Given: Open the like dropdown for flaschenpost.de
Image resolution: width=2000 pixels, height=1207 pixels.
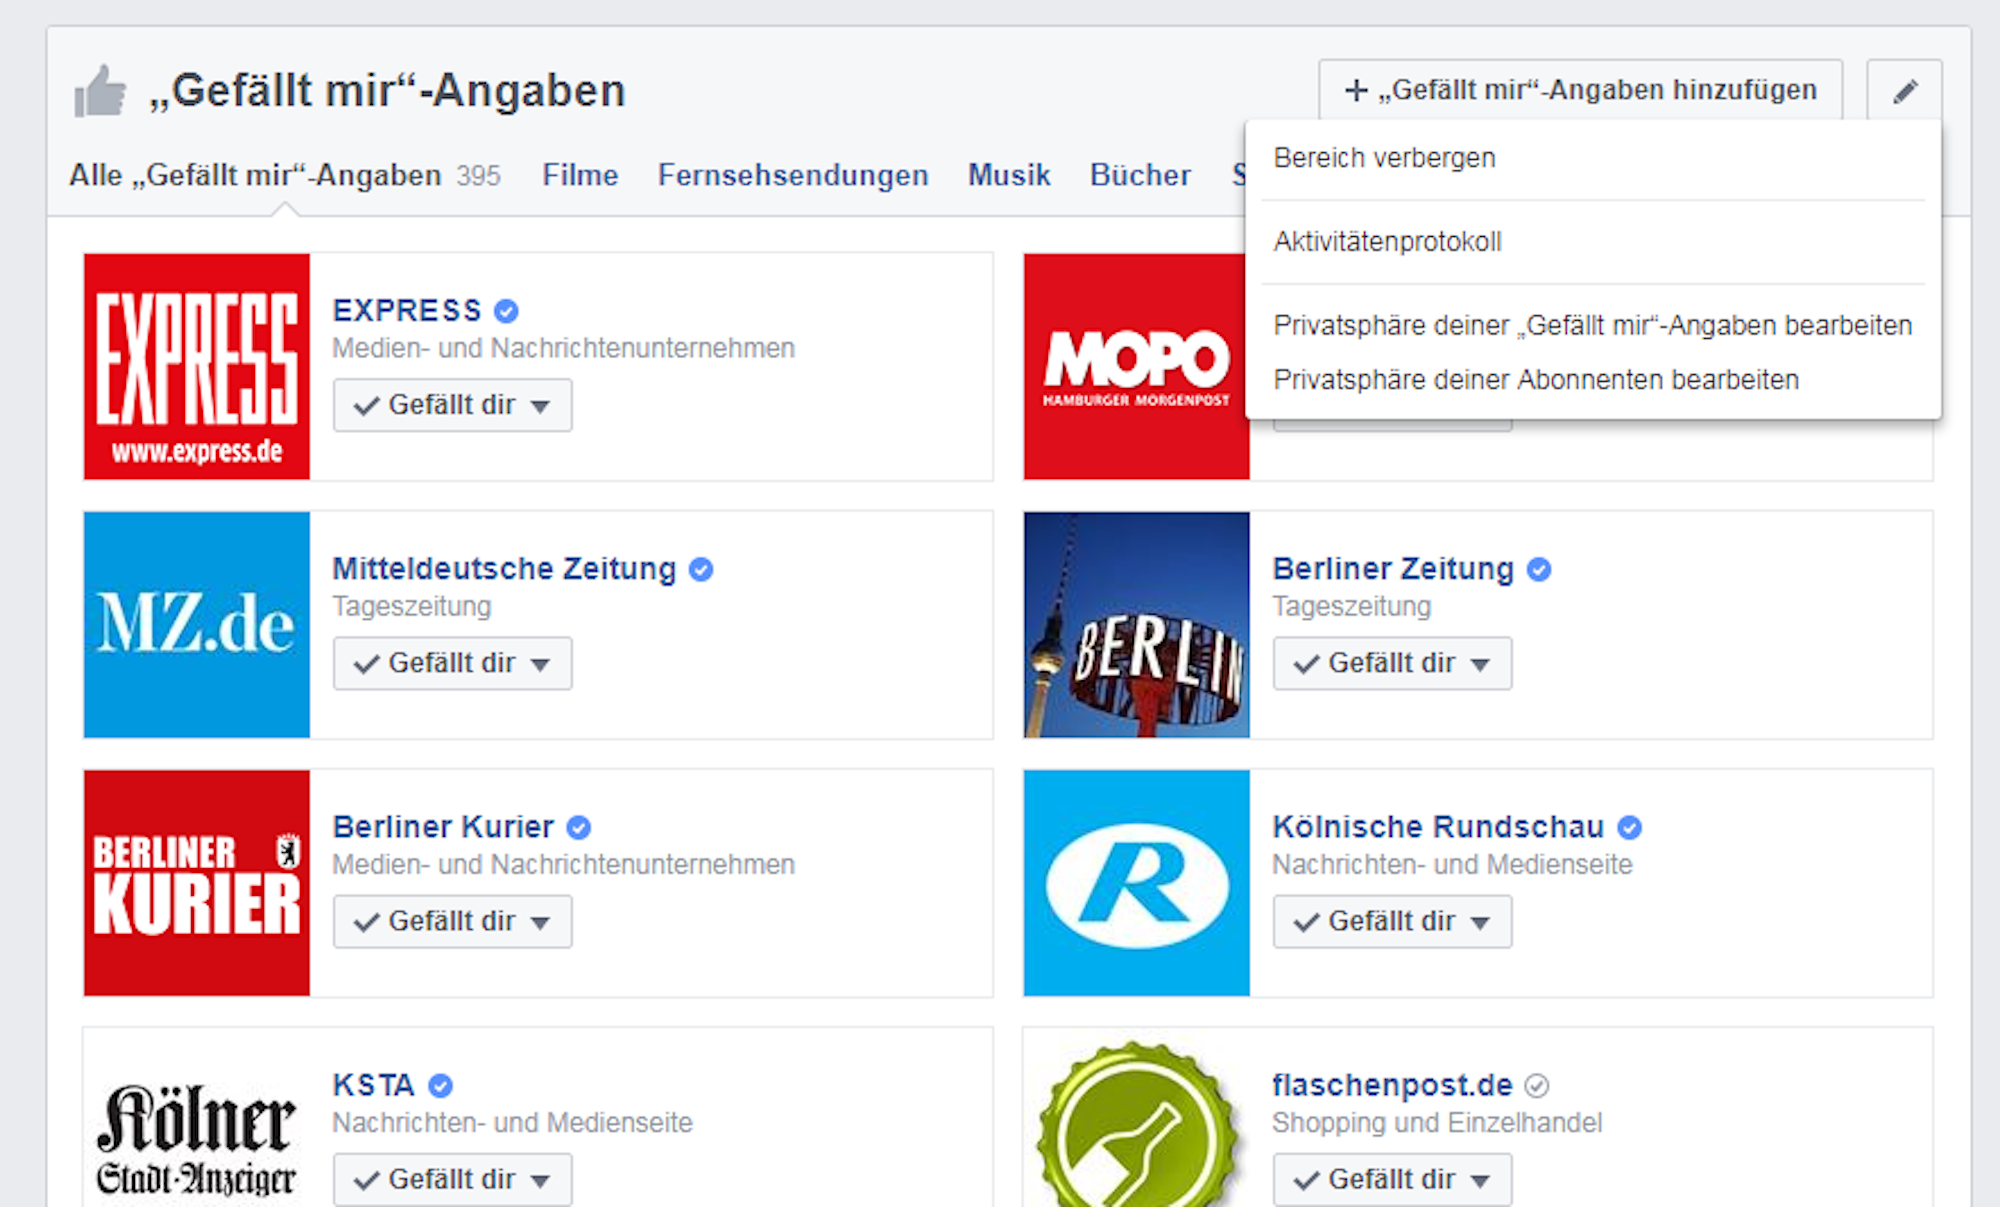Looking at the screenshot, I should 1481,1179.
